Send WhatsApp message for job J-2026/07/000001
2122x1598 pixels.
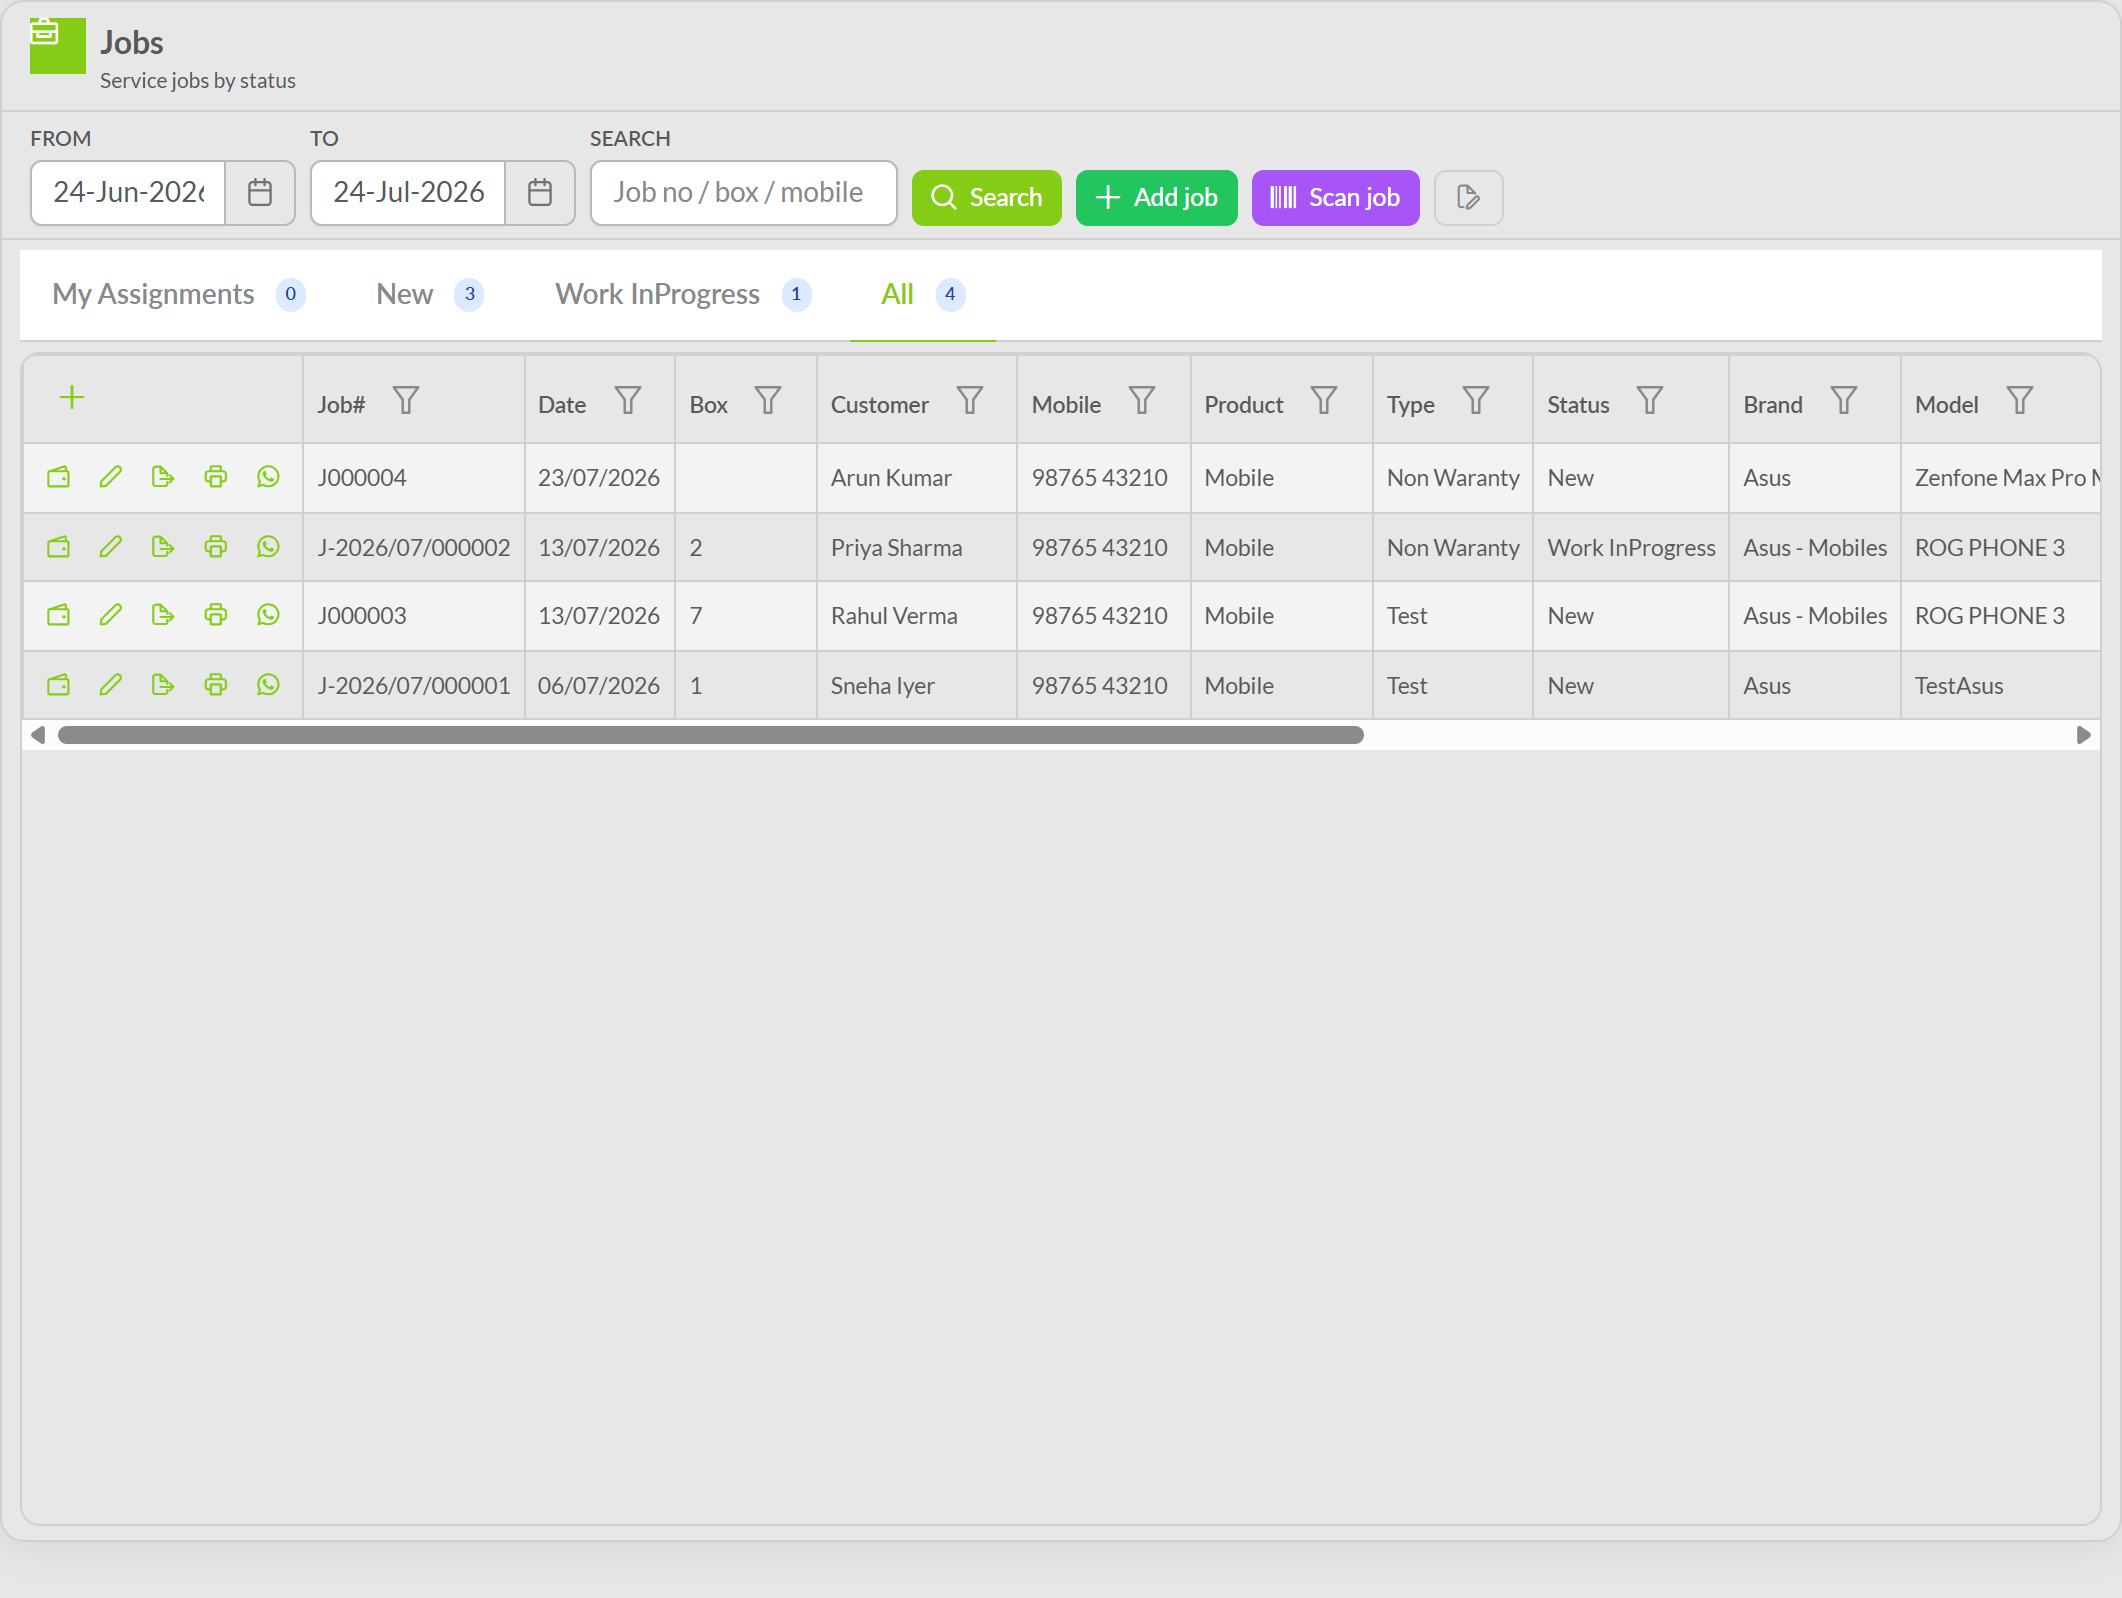[268, 685]
